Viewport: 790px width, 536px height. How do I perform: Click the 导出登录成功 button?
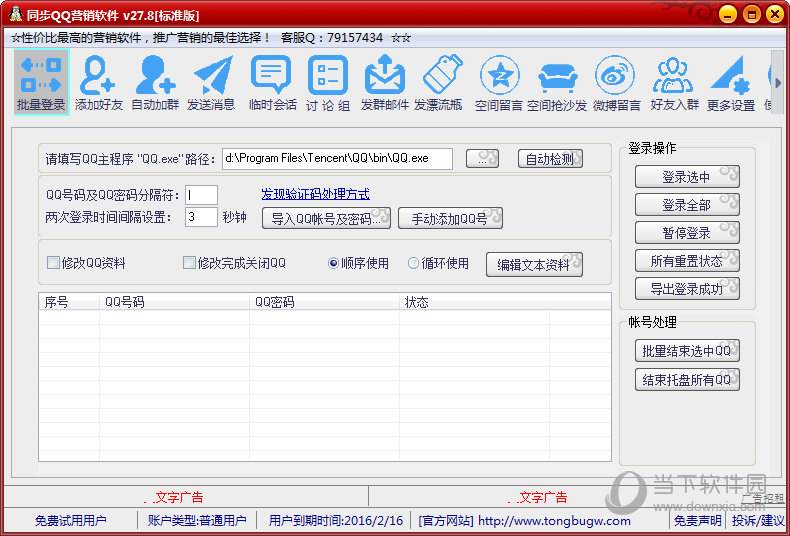687,289
